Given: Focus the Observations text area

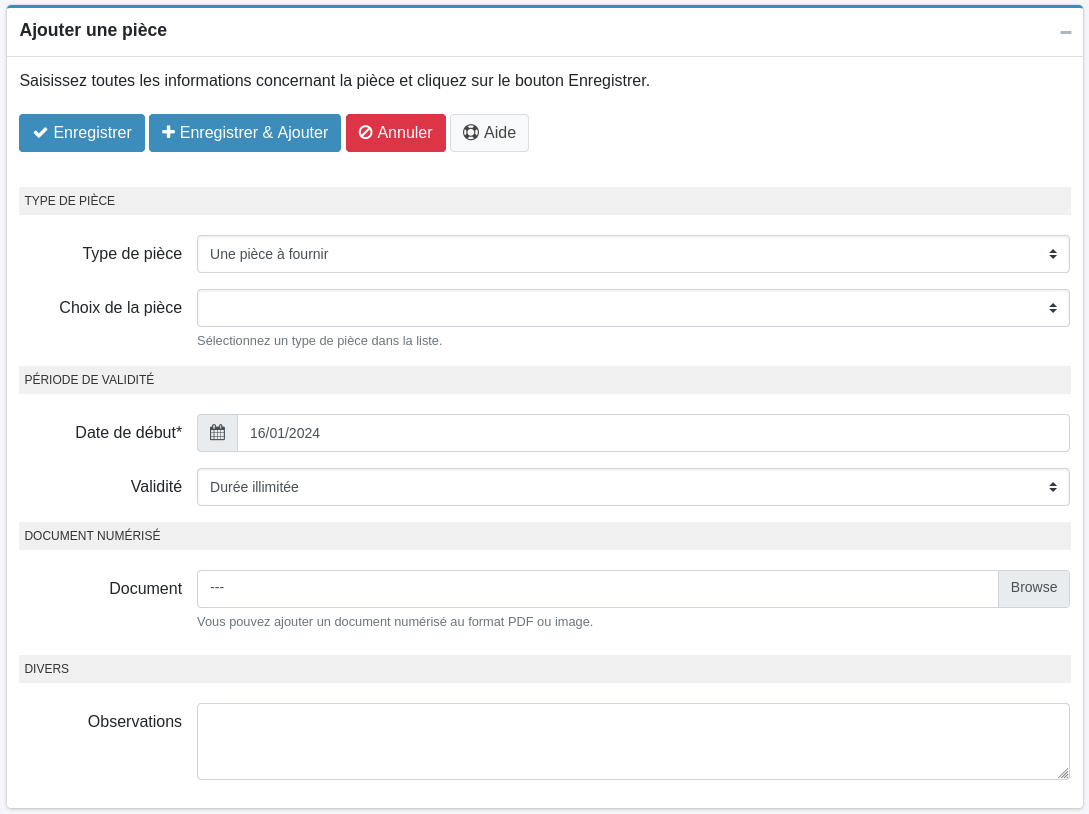Looking at the screenshot, I should tap(632, 741).
